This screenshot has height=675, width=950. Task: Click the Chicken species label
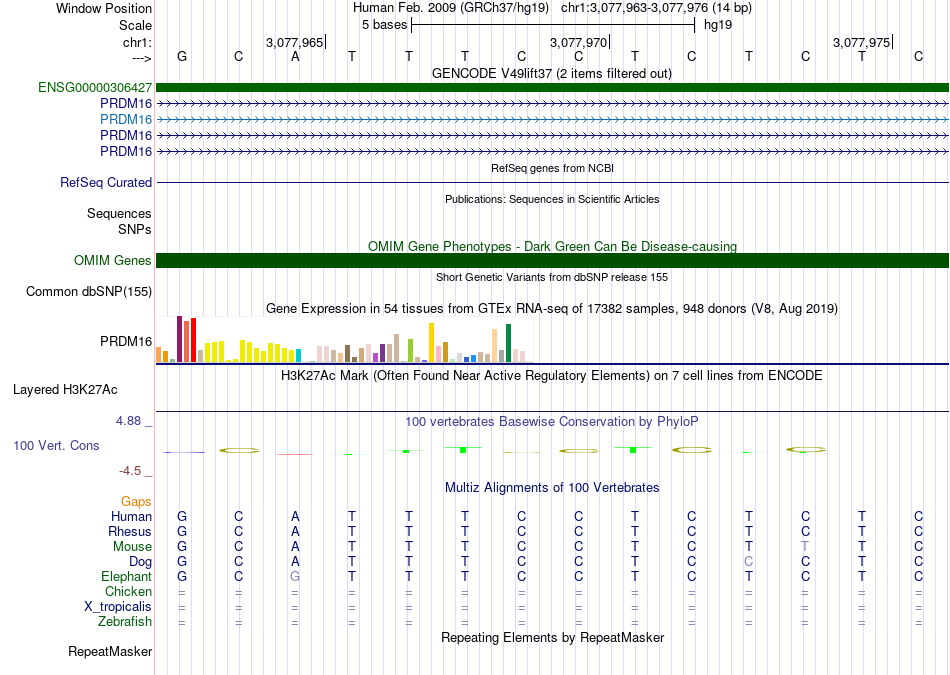pyautogui.click(x=128, y=591)
